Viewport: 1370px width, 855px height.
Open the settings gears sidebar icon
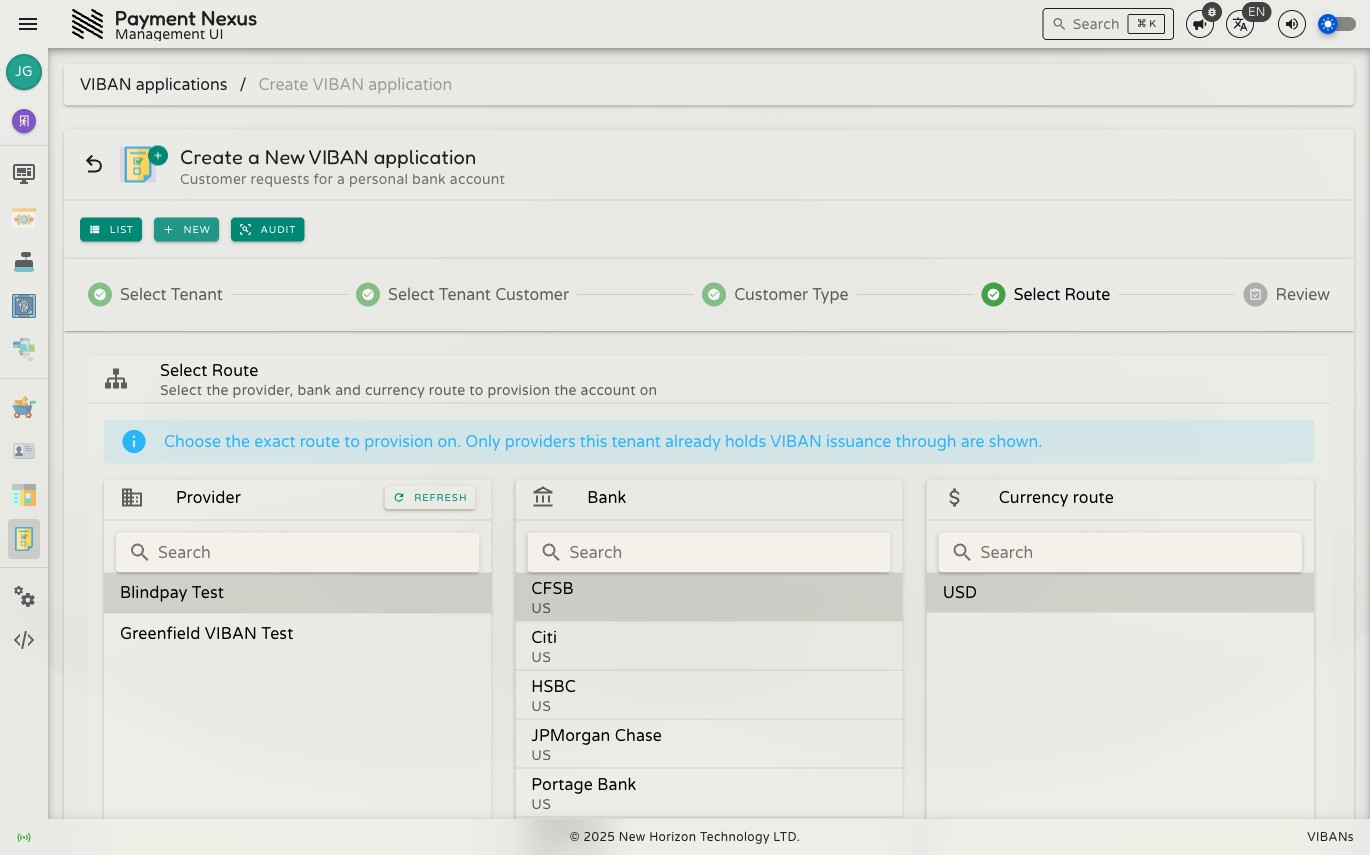pos(24,597)
